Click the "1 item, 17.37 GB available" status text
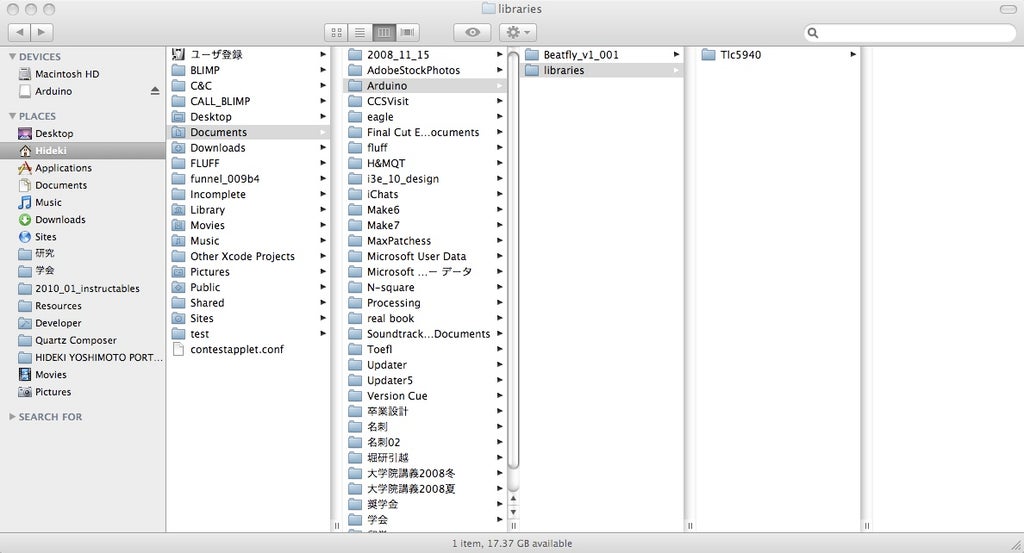The width and height of the screenshot is (1024, 553). [x=512, y=543]
